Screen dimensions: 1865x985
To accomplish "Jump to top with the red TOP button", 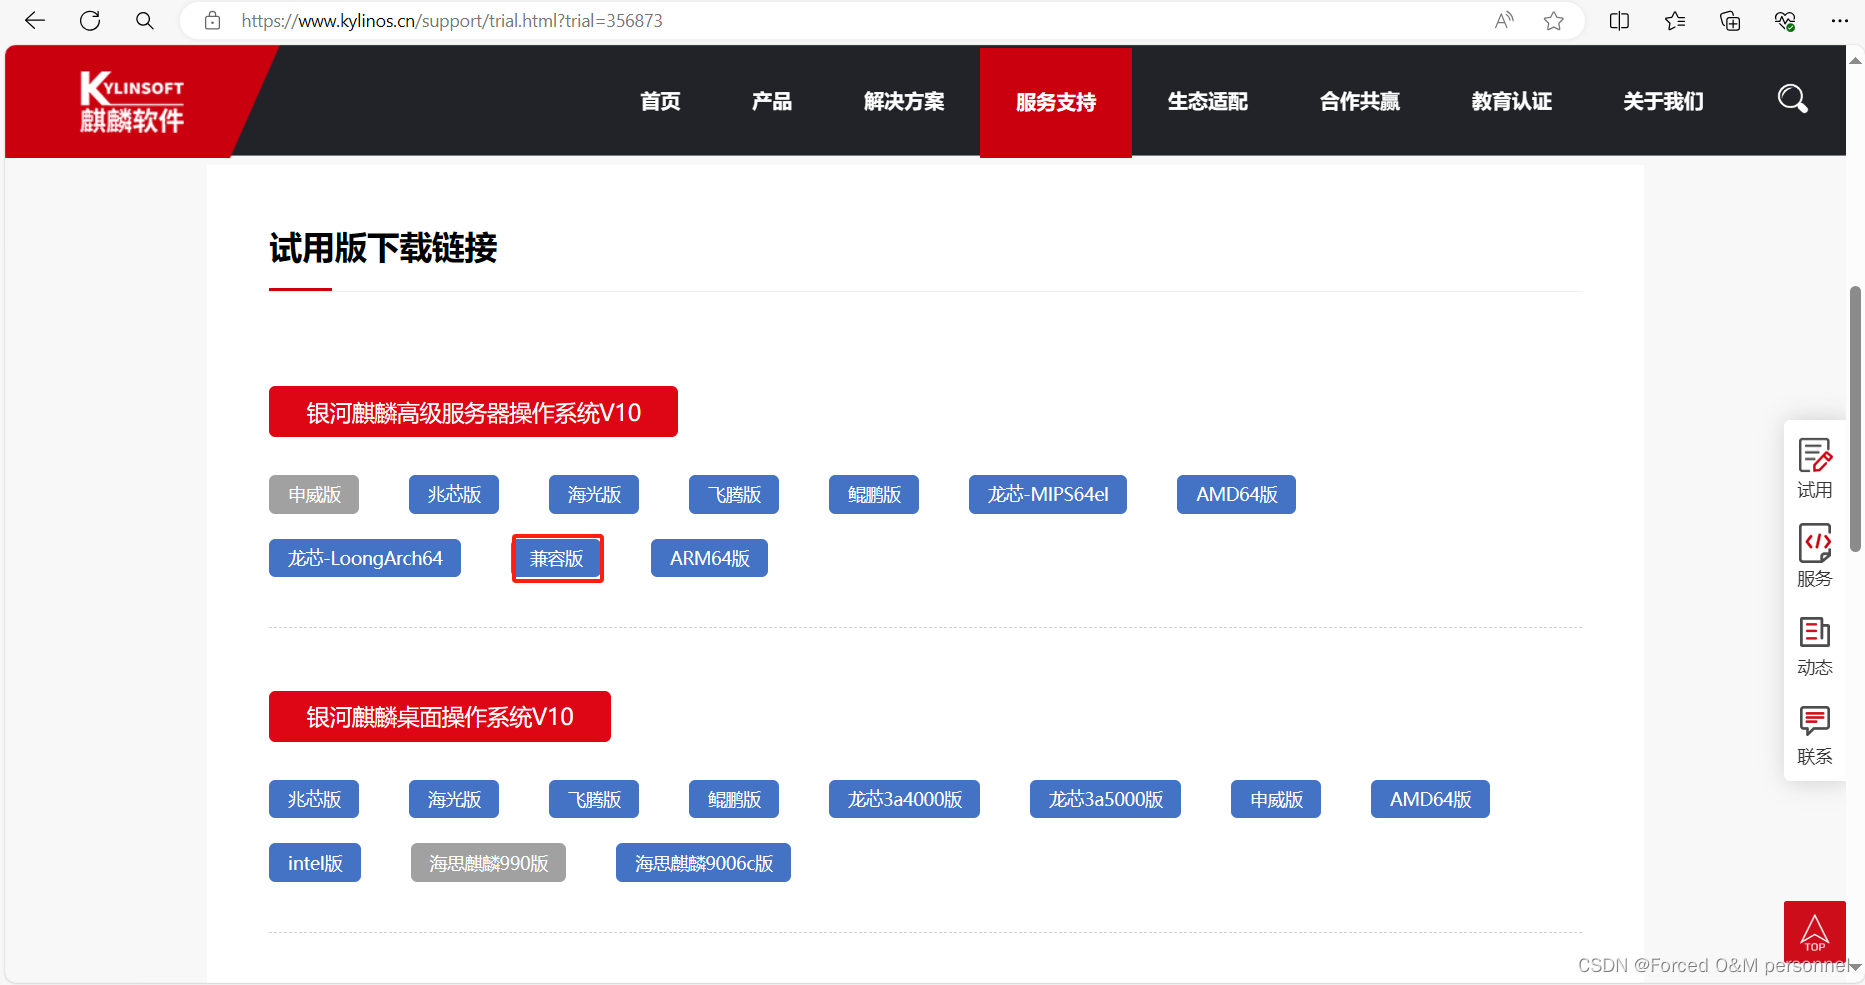I will tap(1815, 931).
